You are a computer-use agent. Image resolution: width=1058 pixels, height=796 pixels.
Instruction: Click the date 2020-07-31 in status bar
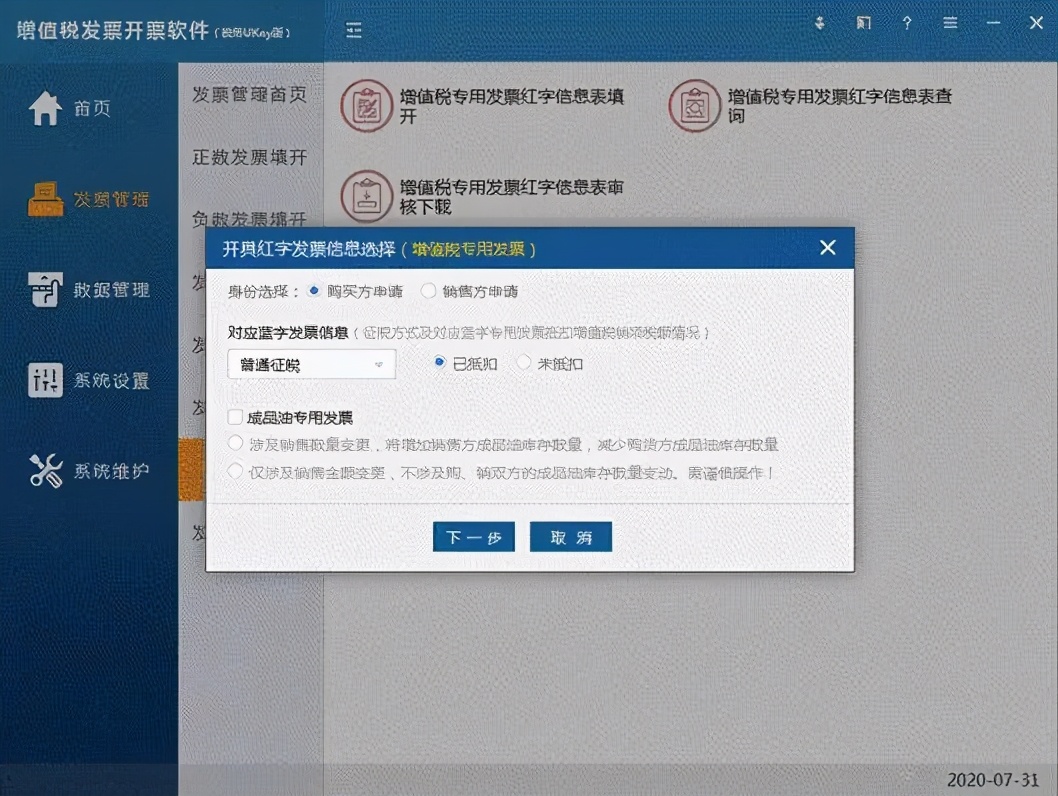point(993,780)
